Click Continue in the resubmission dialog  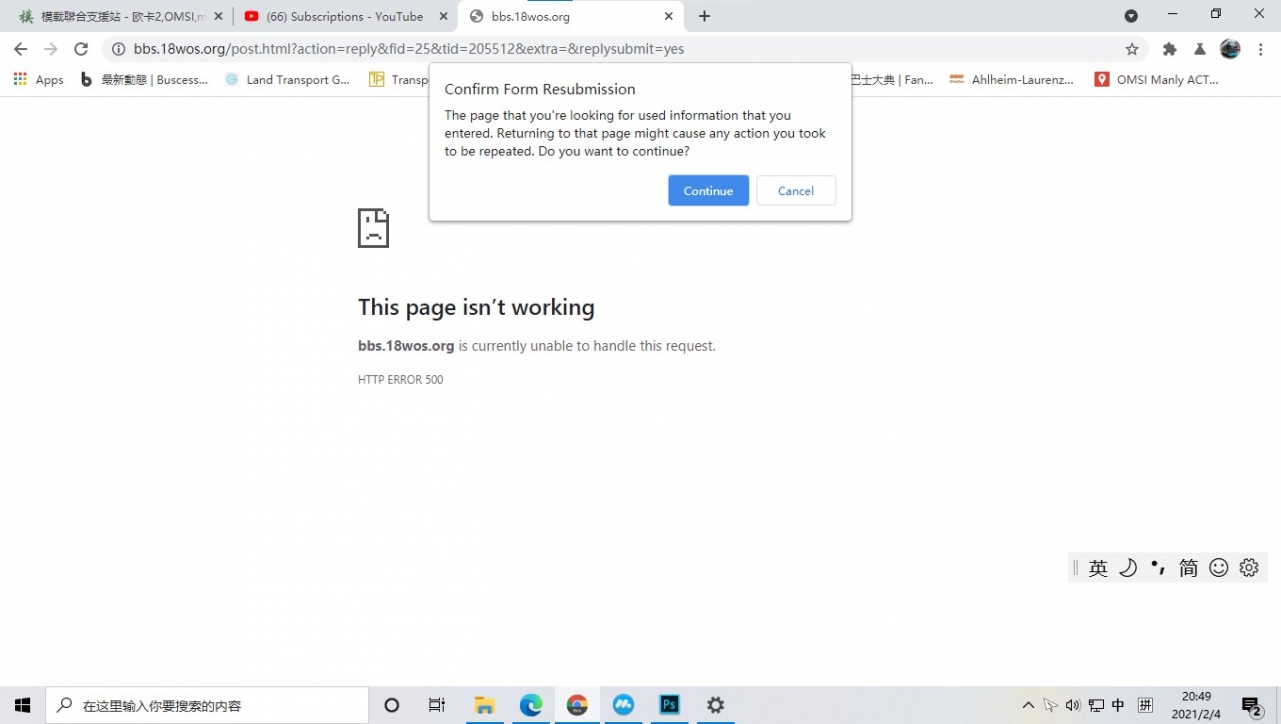click(708, 191)
